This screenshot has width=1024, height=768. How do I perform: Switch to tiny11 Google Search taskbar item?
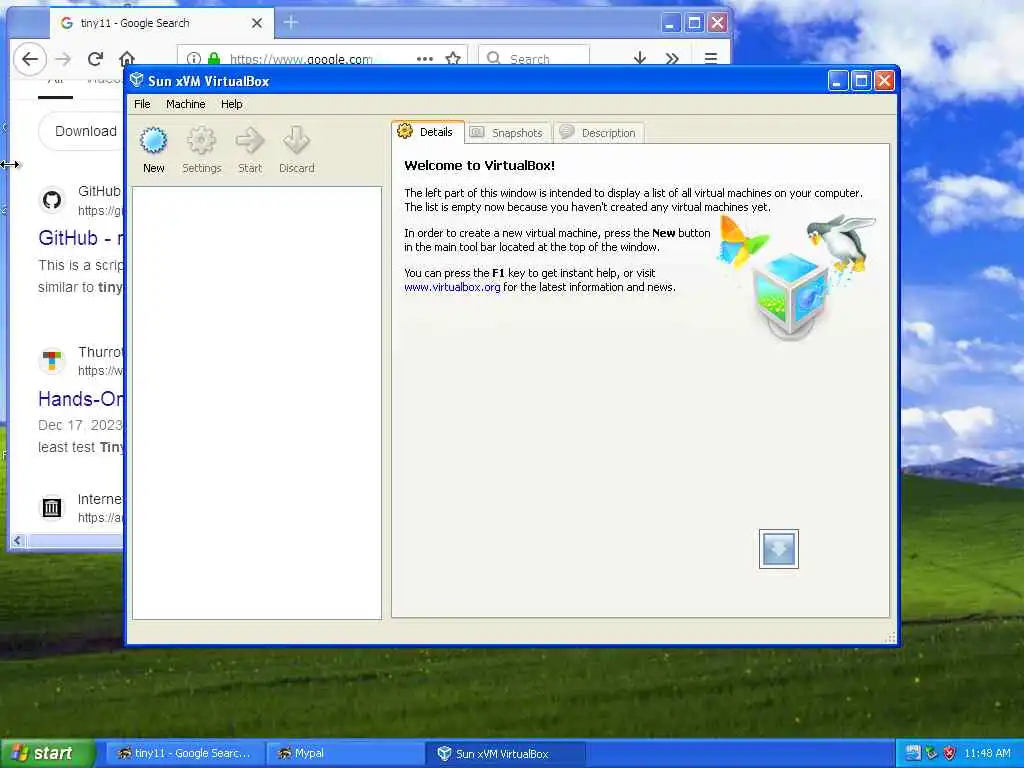pyautogui.click(x=184, y=753)
